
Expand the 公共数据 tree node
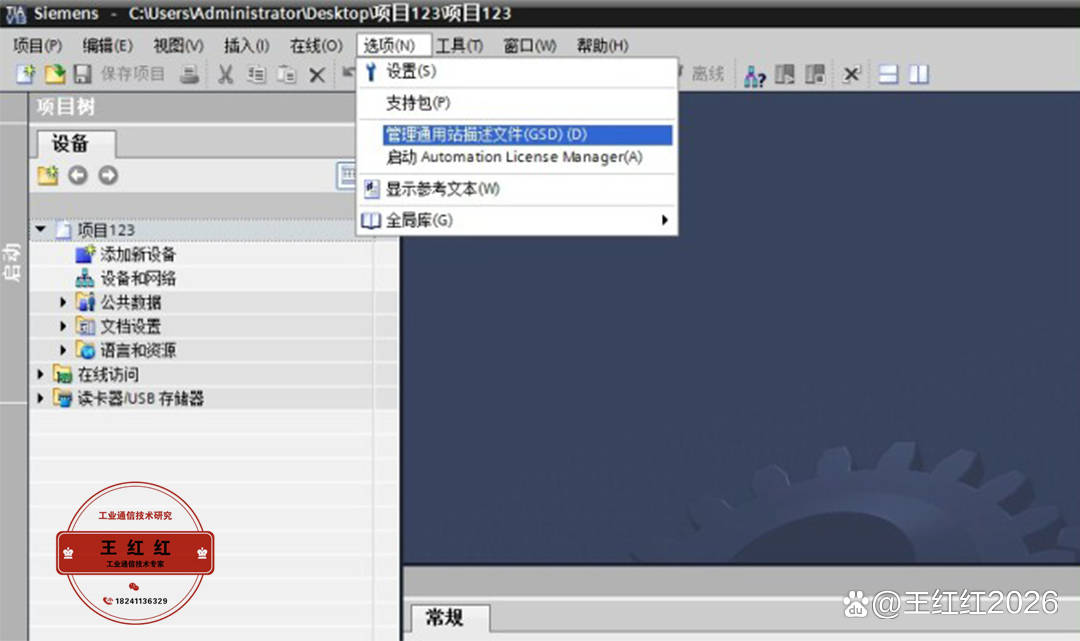tap(63, 302)
